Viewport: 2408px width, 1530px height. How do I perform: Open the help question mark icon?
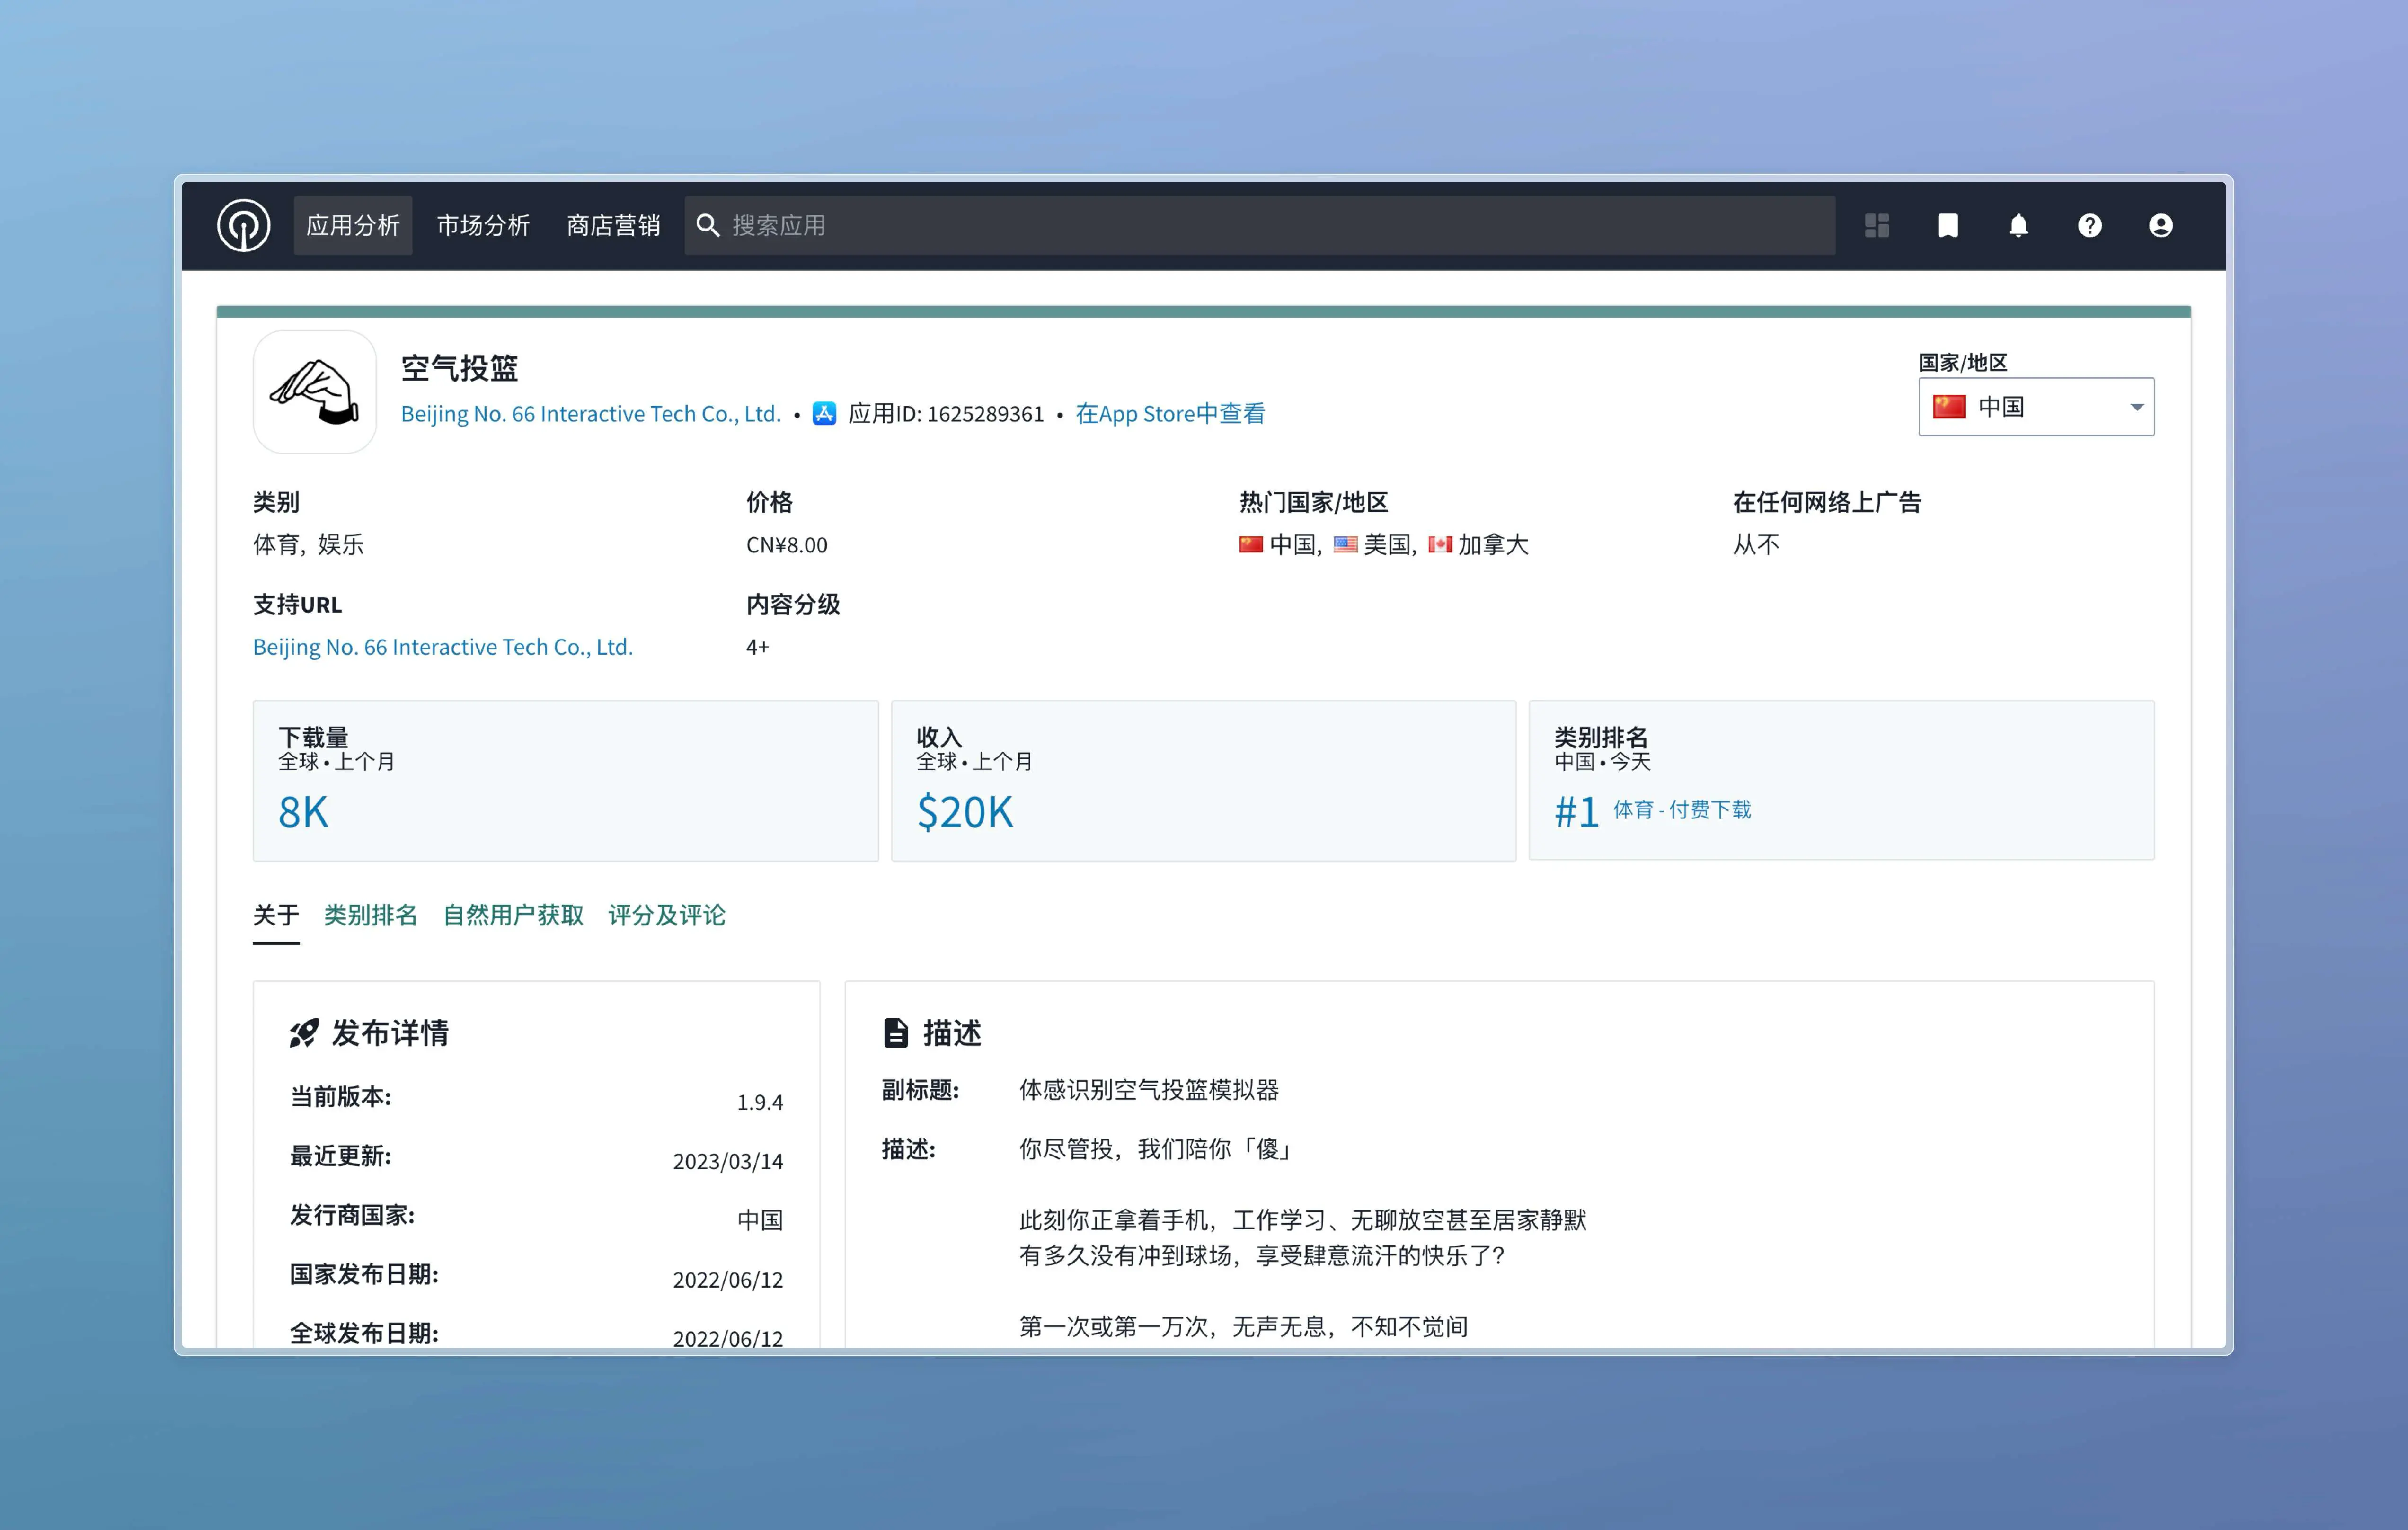click(2090, 226)
